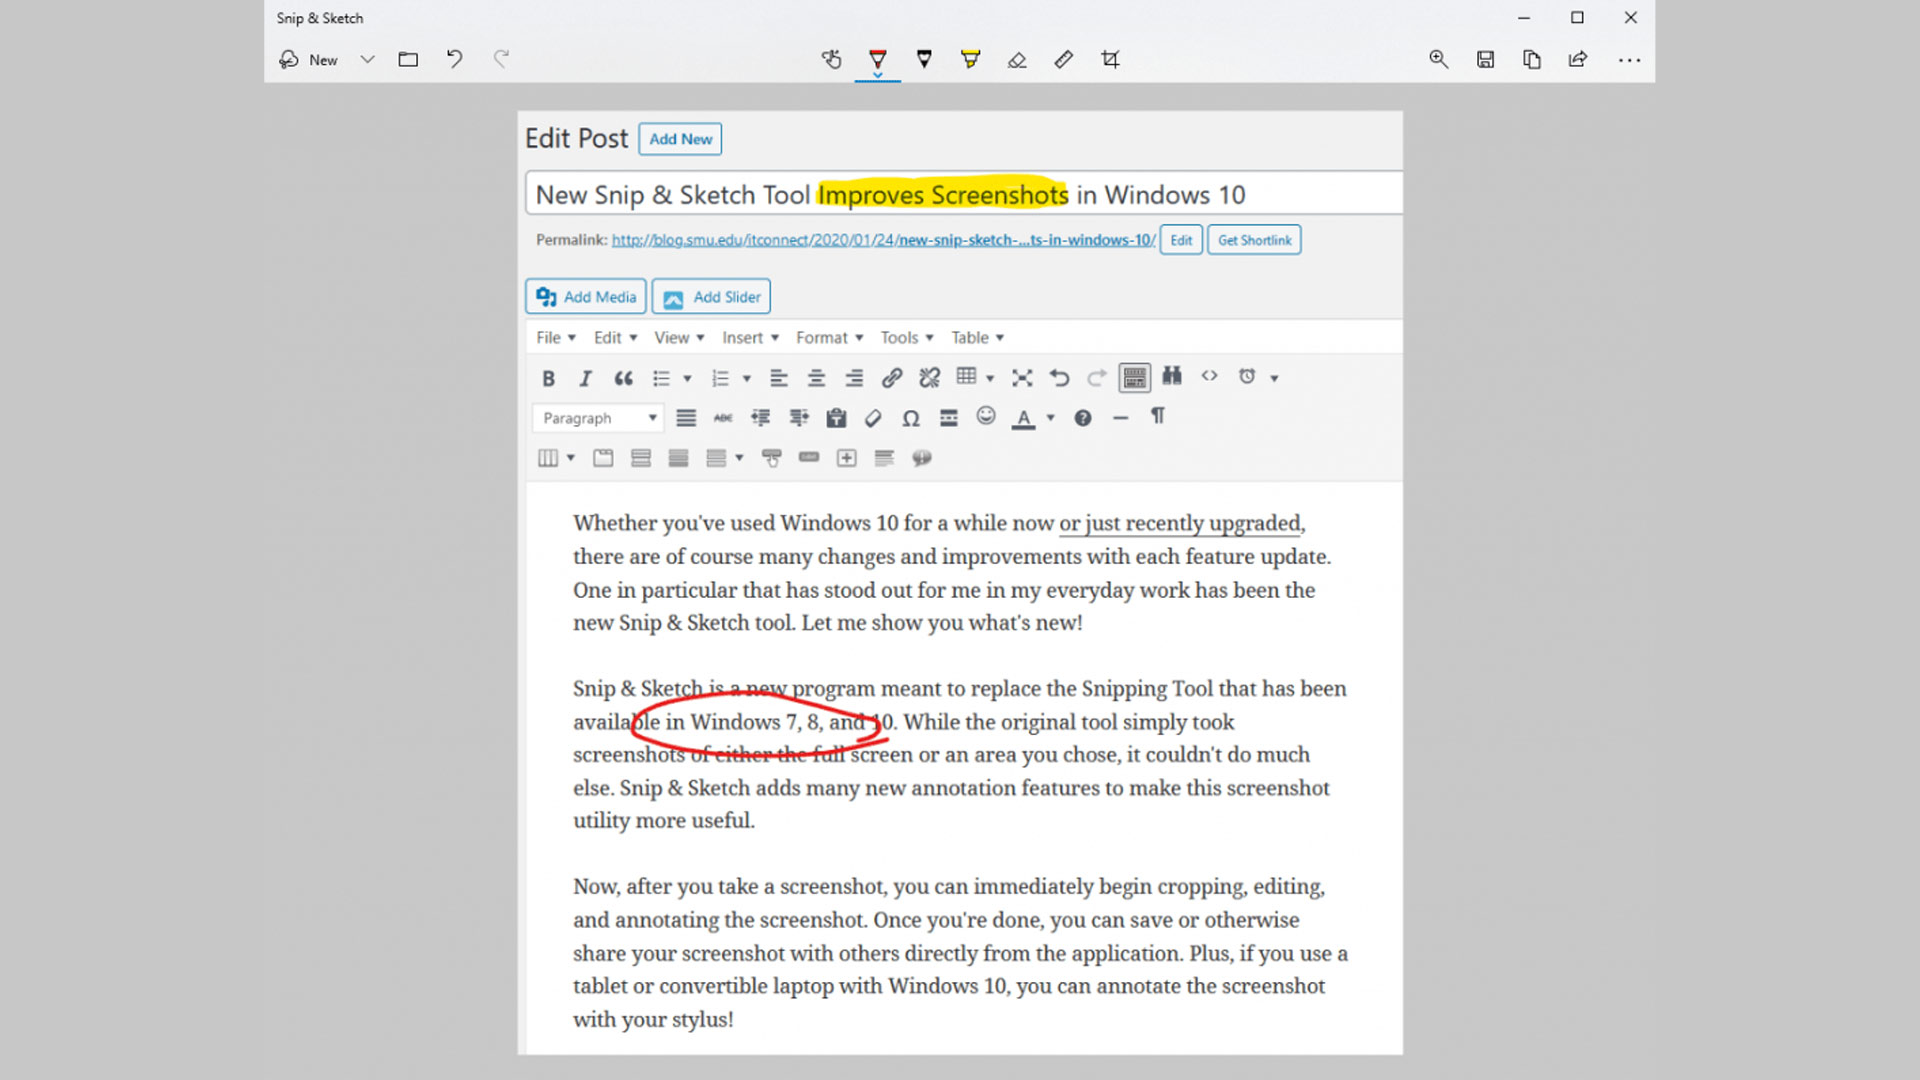Screen dimensions: 1920x1080
Task: Select the eraser tool
Action: point(1017,59)
